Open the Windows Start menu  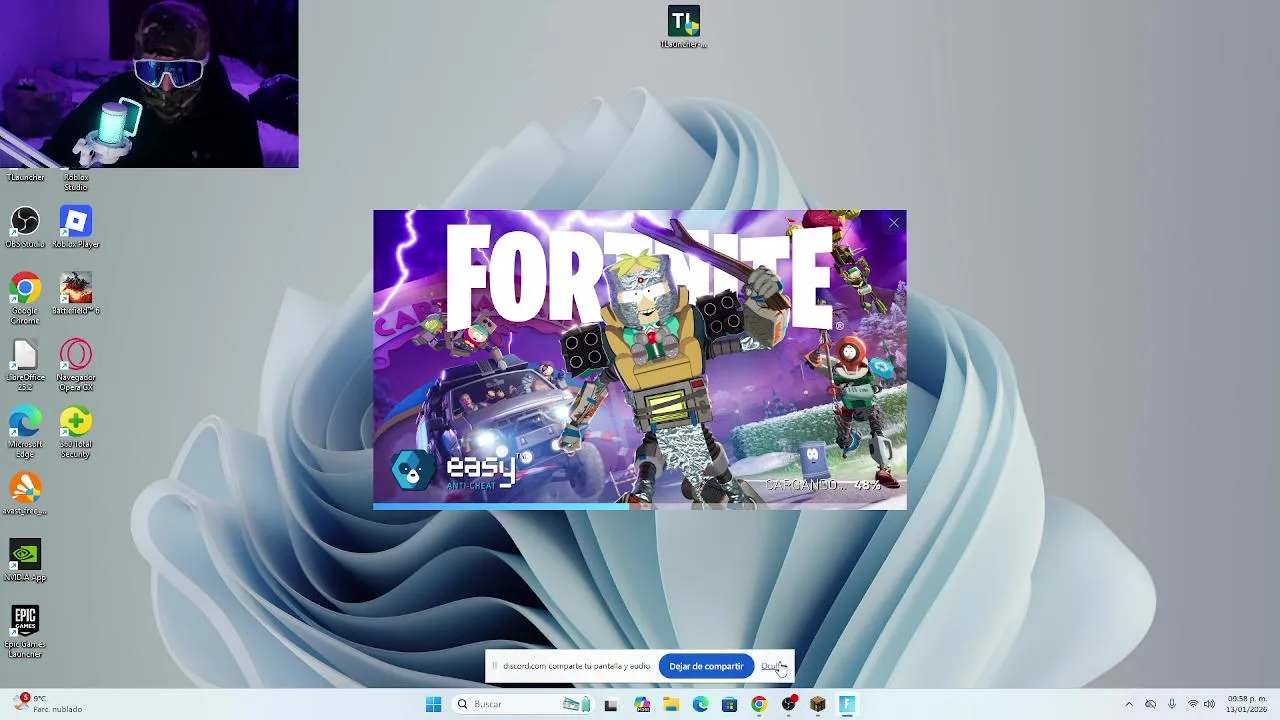pos(433,704)
